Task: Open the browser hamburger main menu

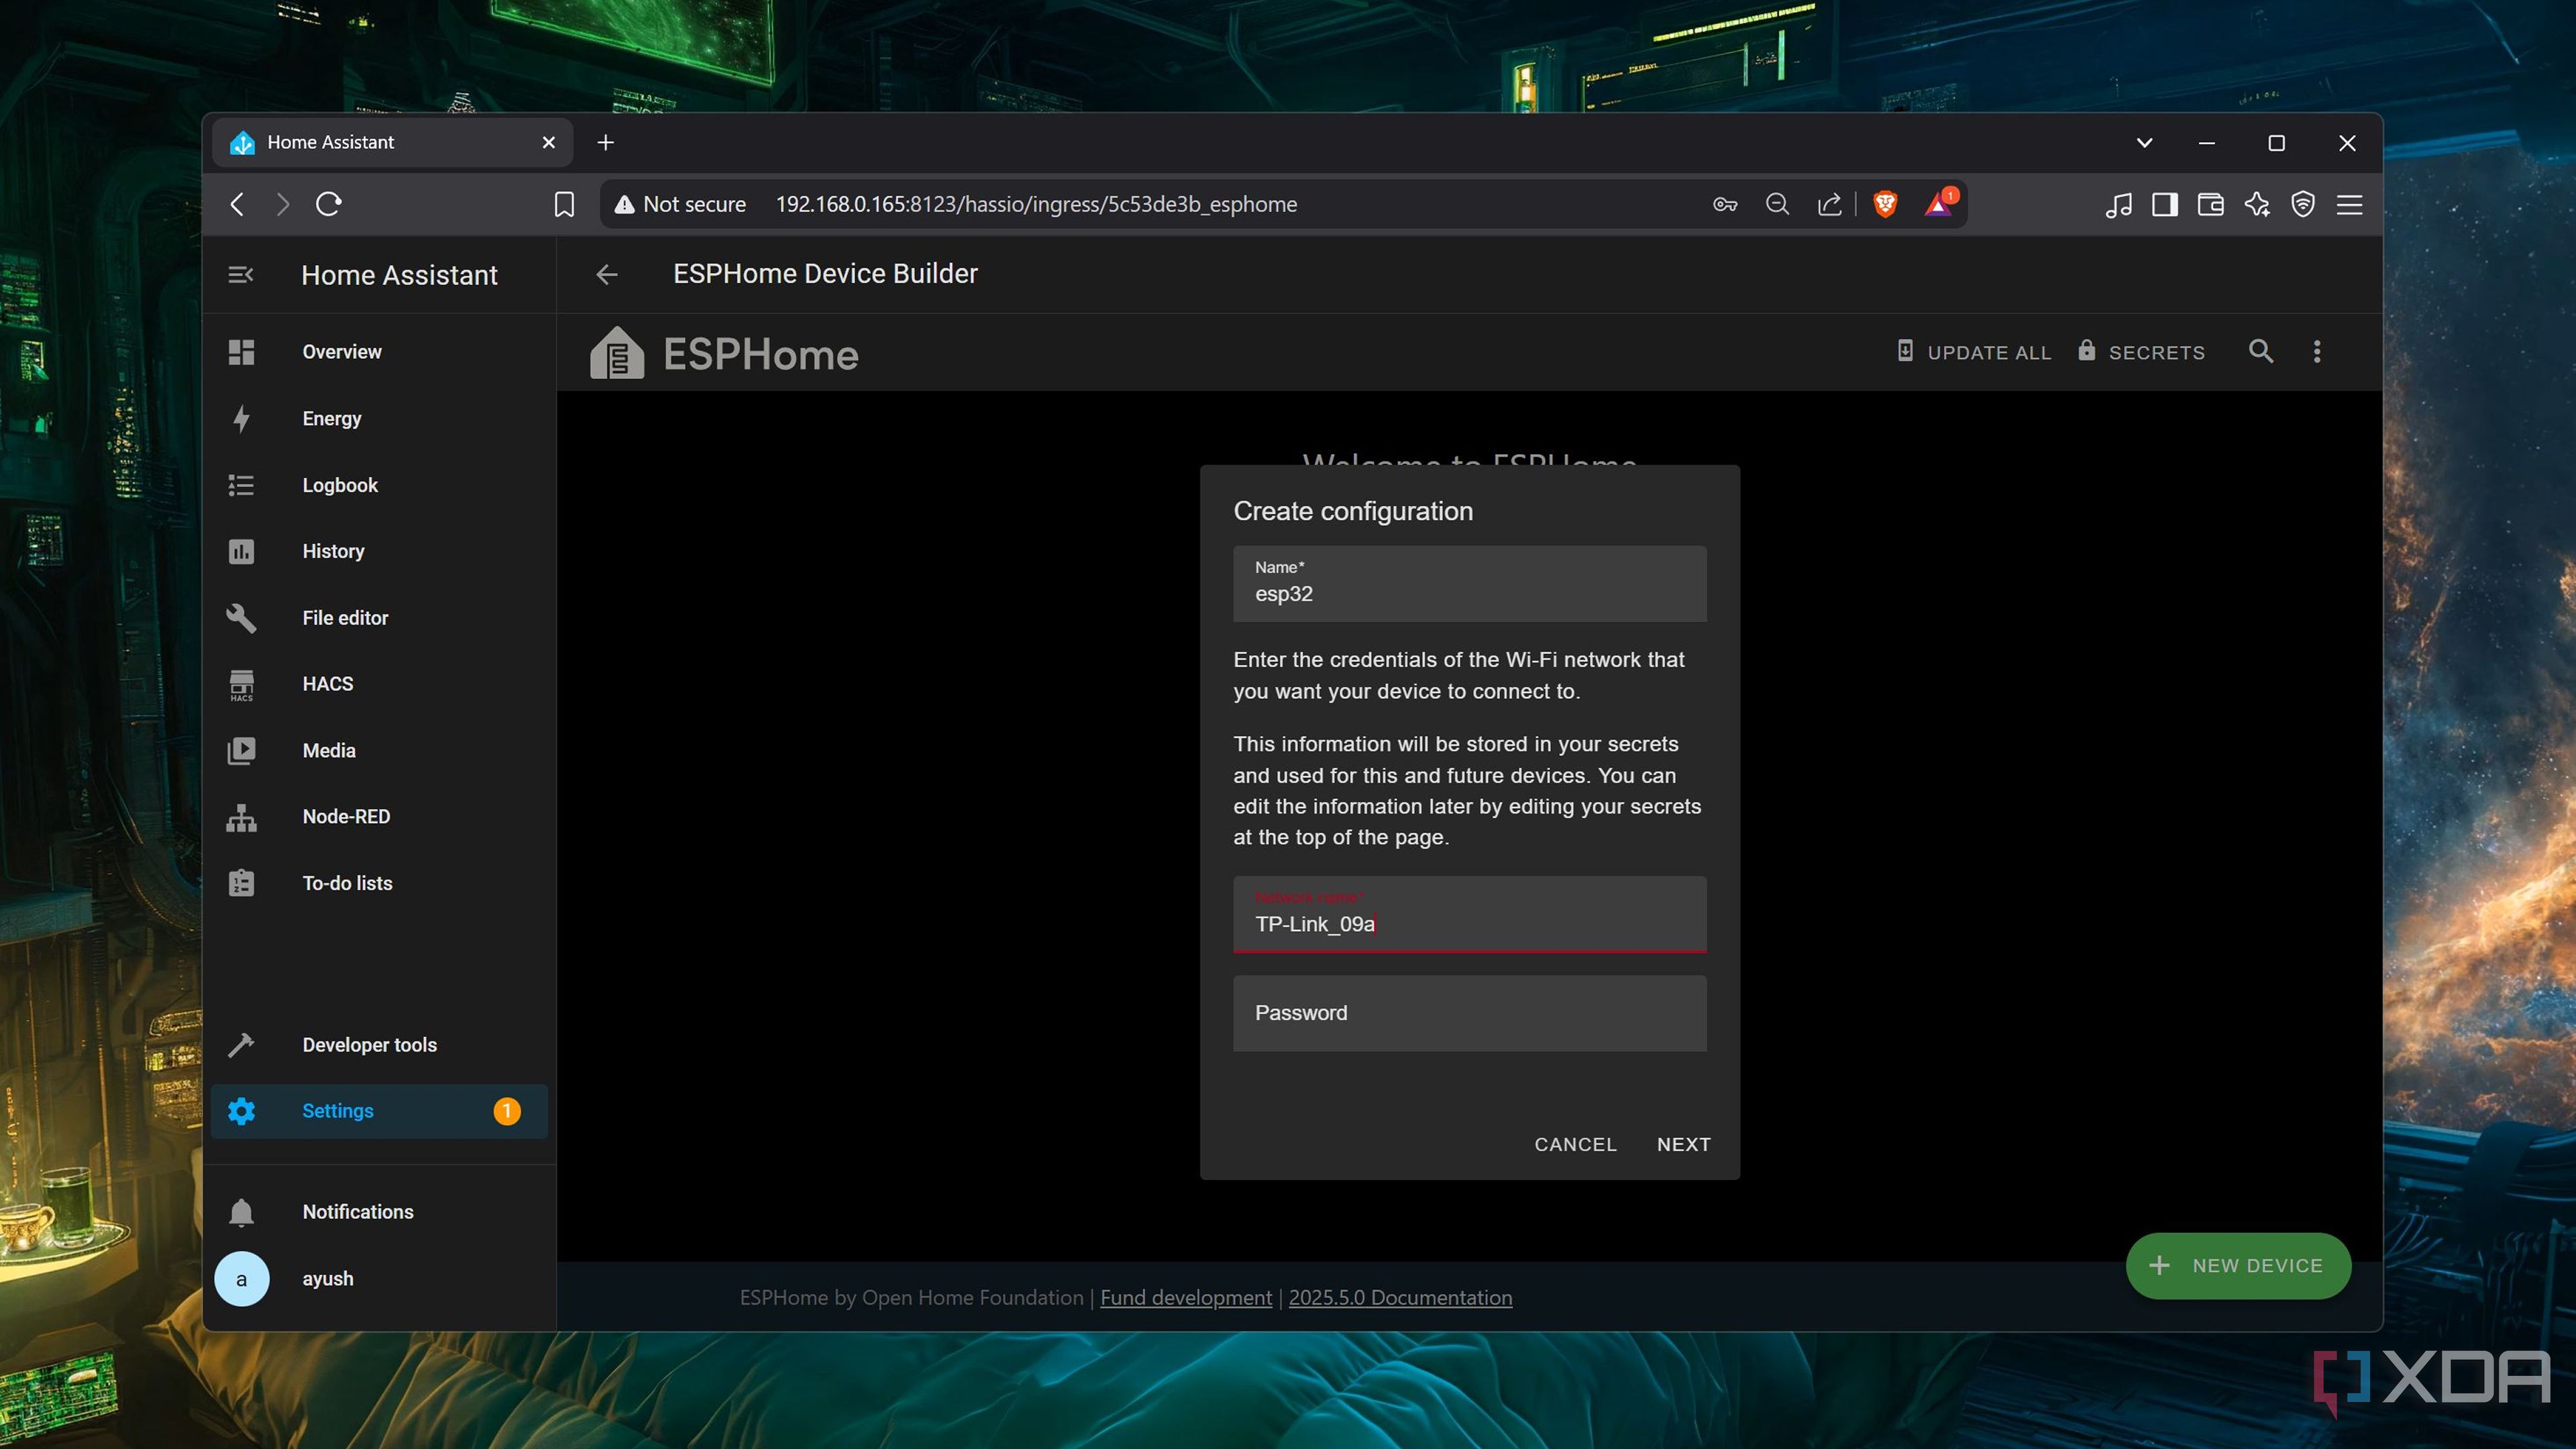Action: (x=2349, y=205)
